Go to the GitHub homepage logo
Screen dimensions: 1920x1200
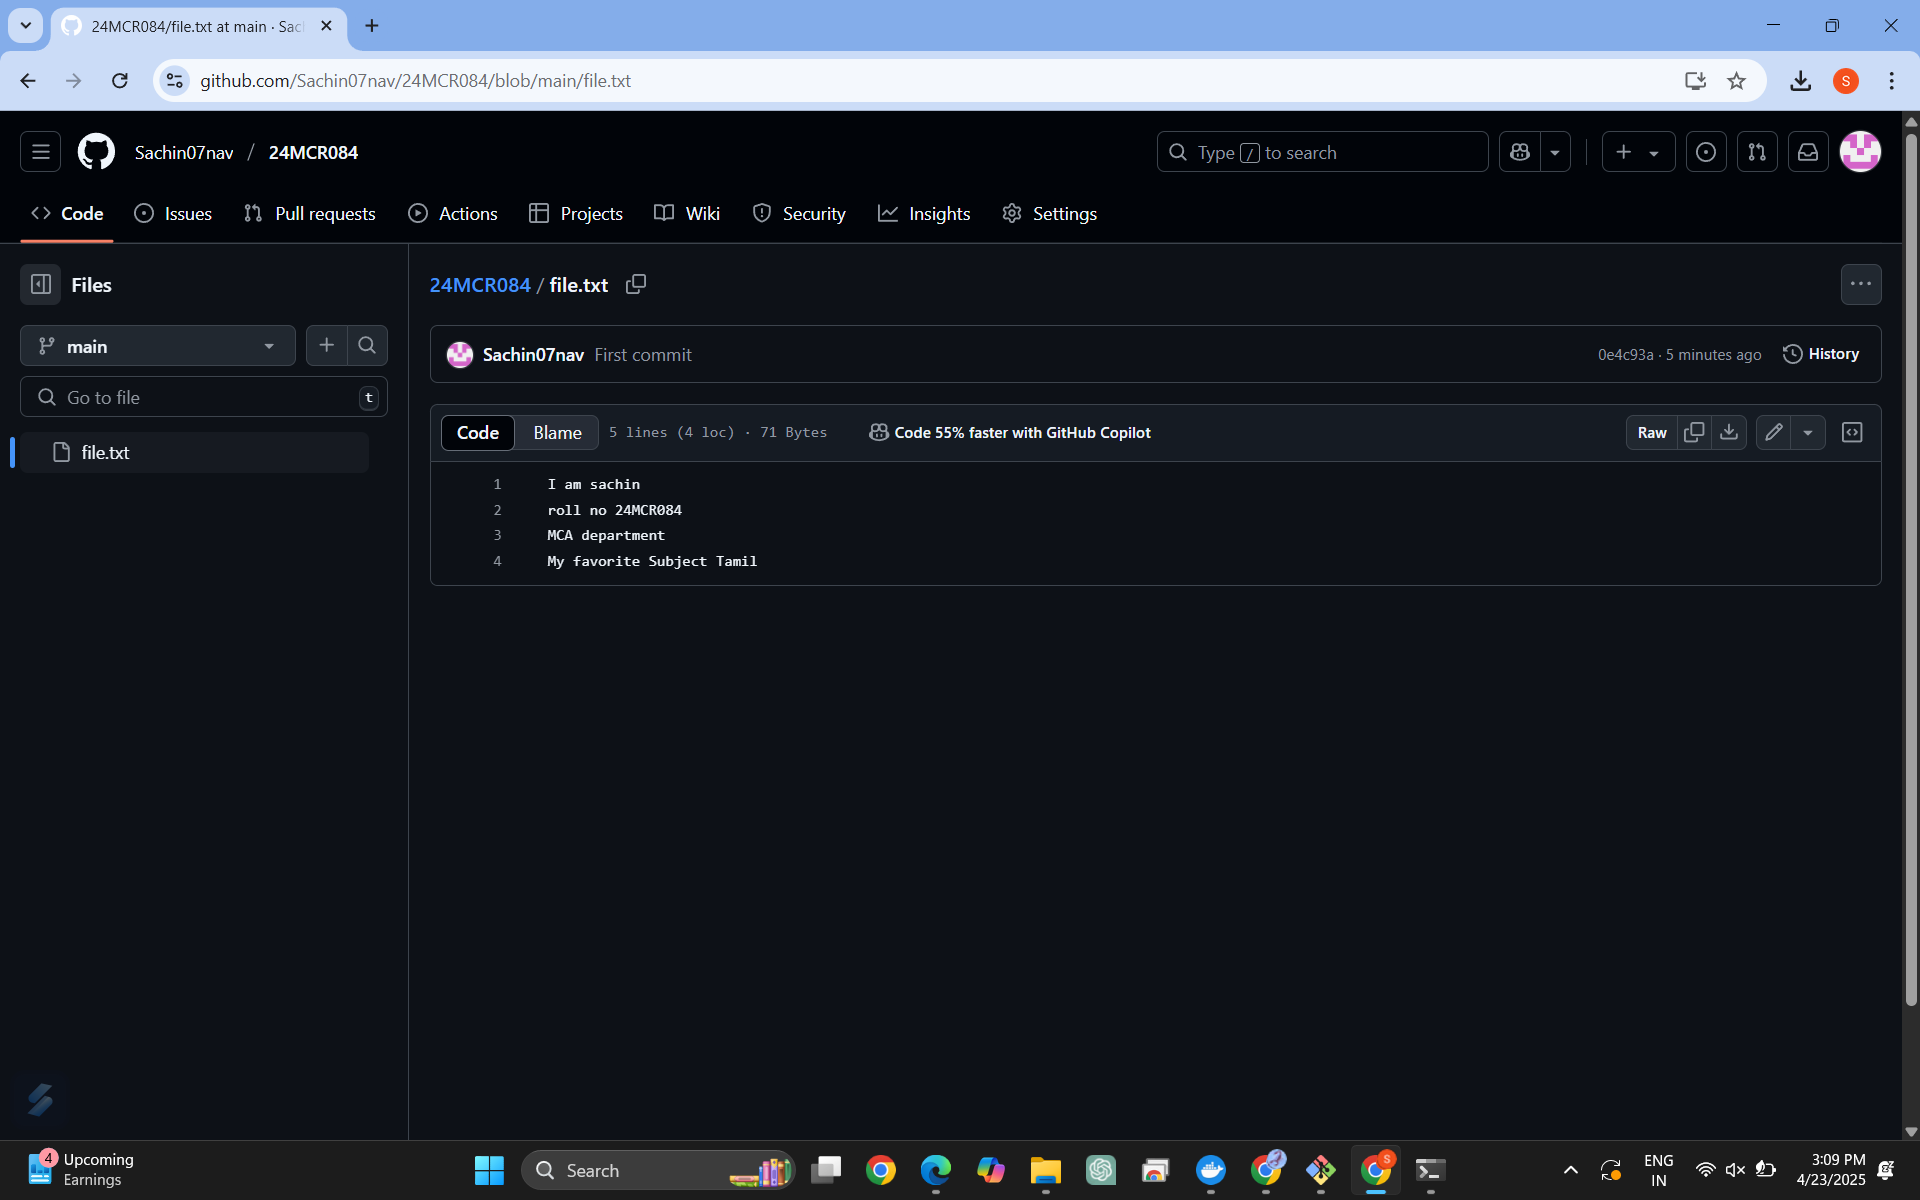(x=97, y=152)
